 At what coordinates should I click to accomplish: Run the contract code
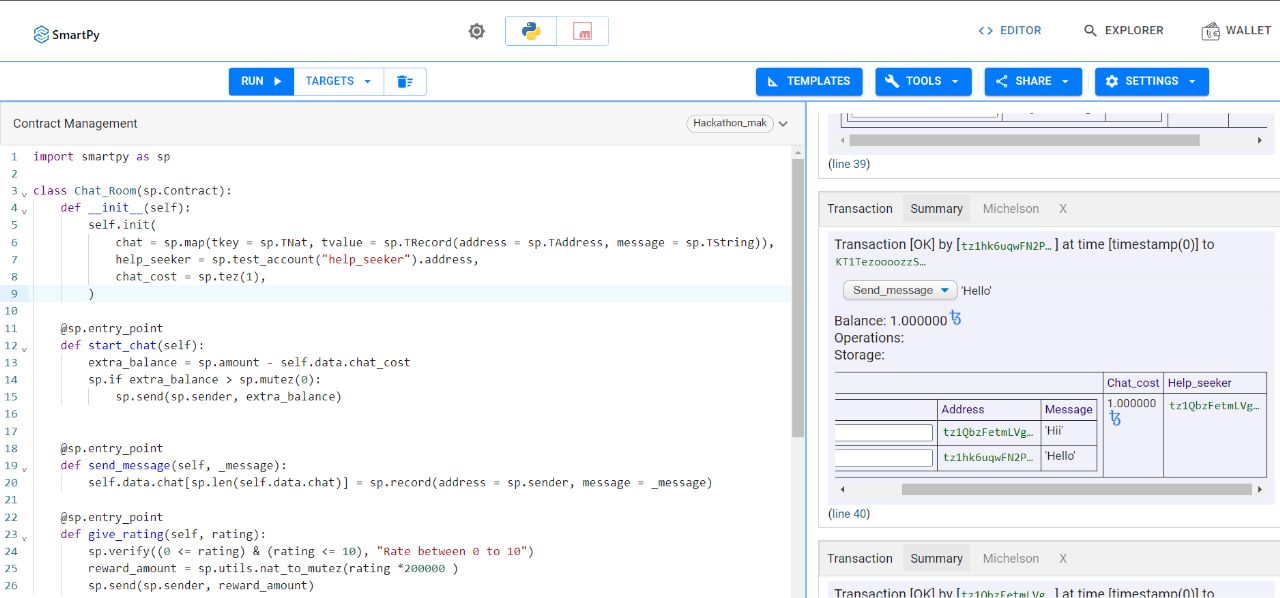click(261, 81)
